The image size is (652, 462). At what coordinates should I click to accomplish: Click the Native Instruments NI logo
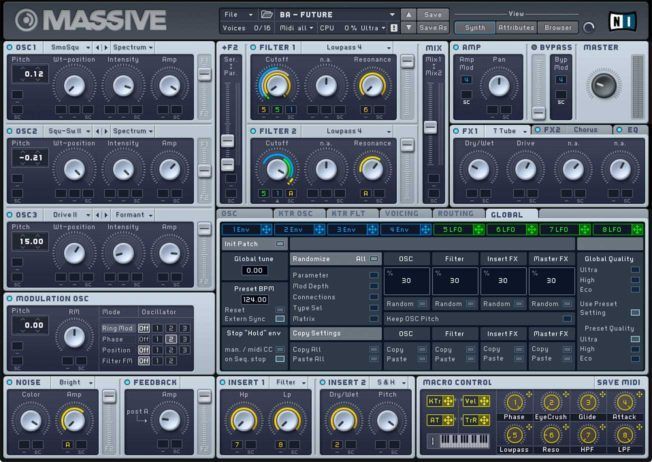click(x=622, y=21)
